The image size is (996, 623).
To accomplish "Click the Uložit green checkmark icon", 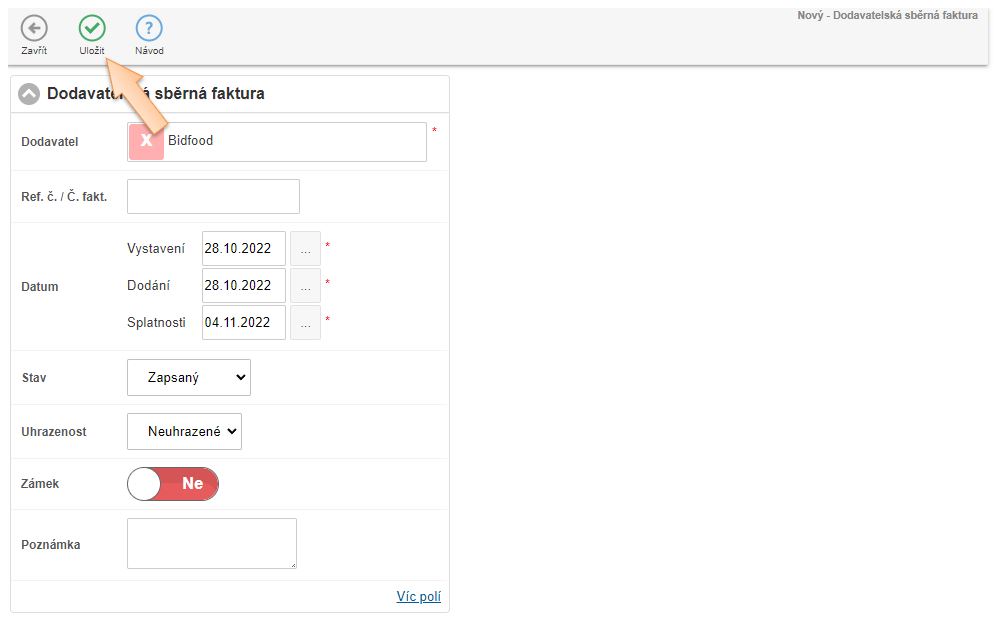I will (92, 29).
